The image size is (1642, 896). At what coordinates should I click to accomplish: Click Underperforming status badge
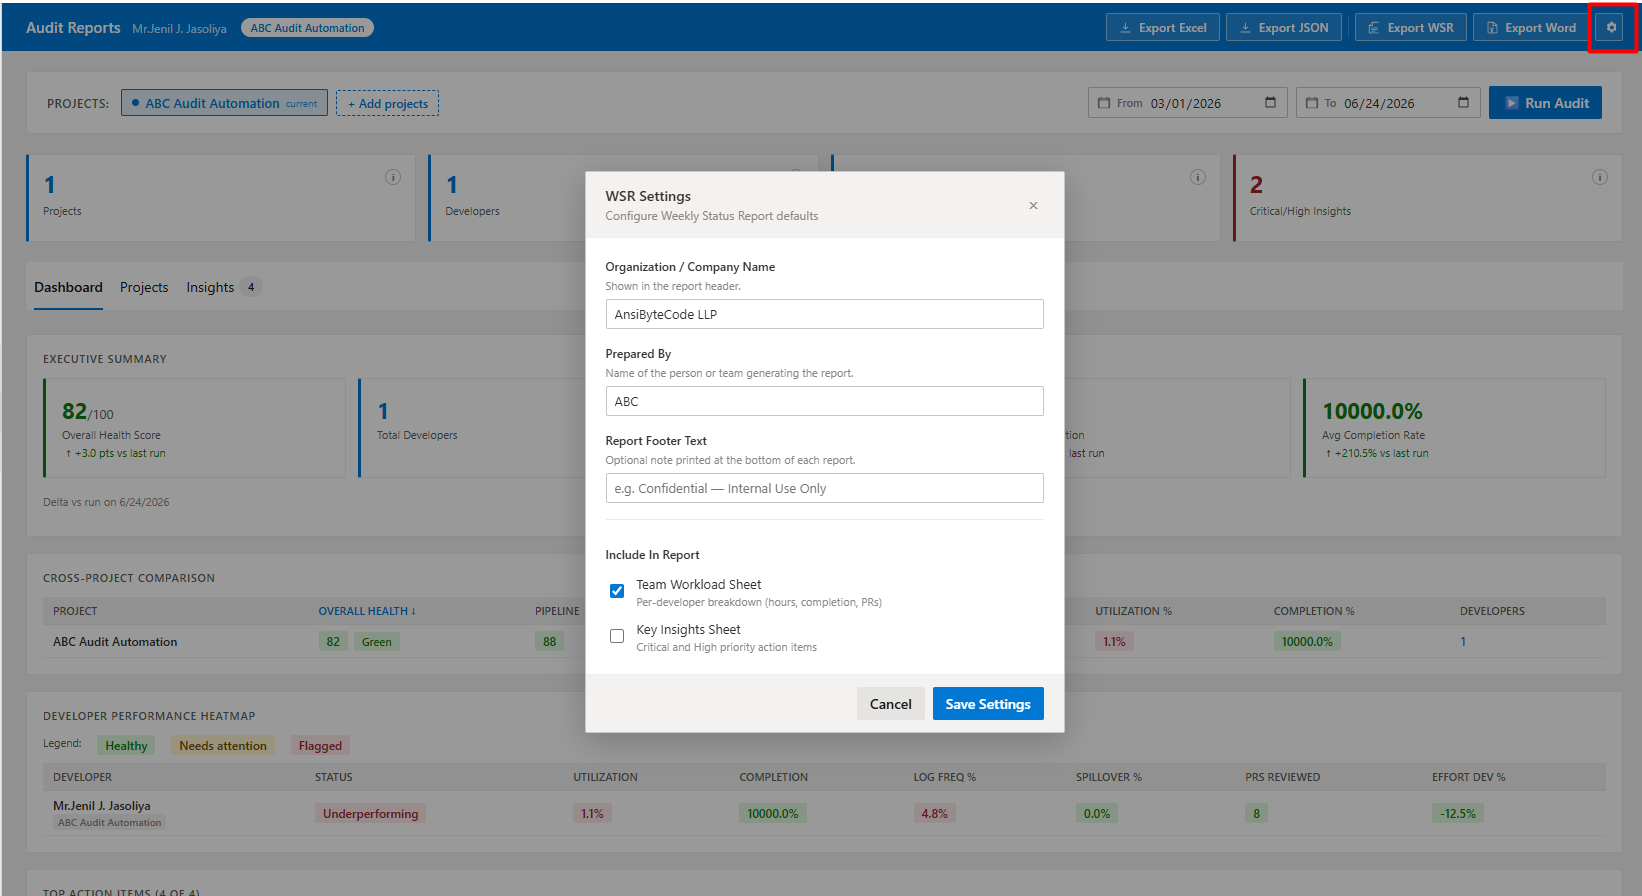[x=370, y=814]
